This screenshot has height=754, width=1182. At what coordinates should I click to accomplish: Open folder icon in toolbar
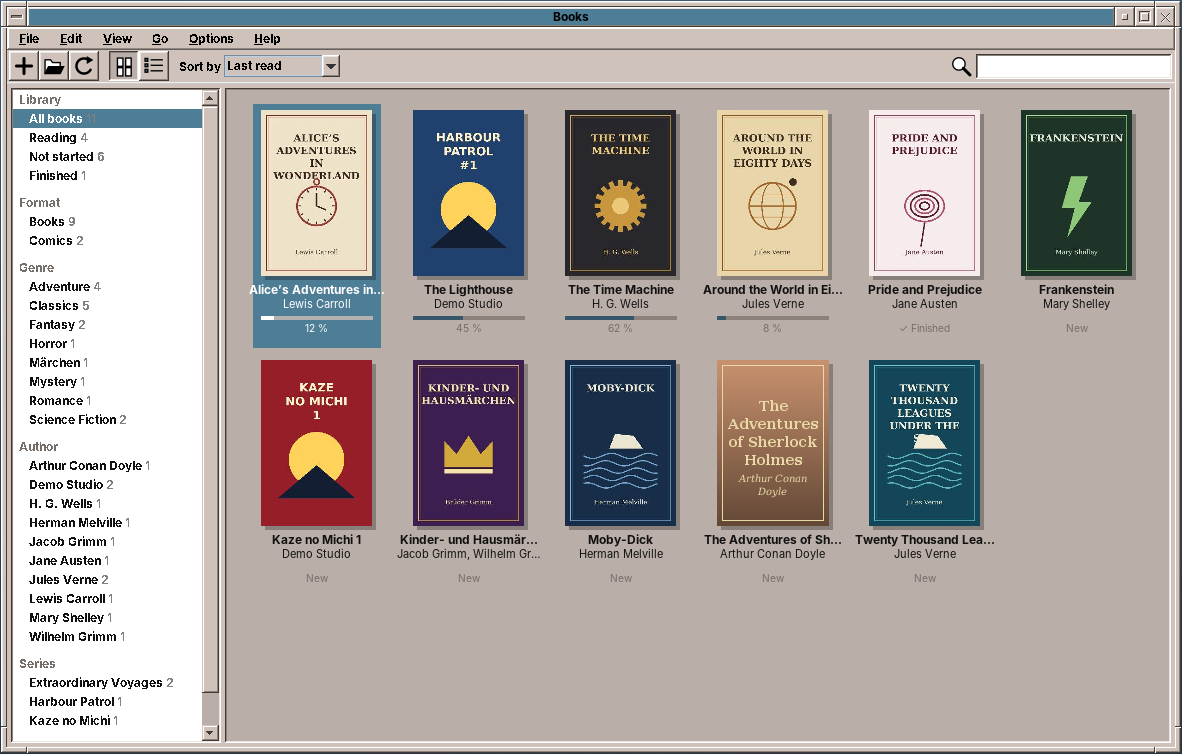[54, 66]
